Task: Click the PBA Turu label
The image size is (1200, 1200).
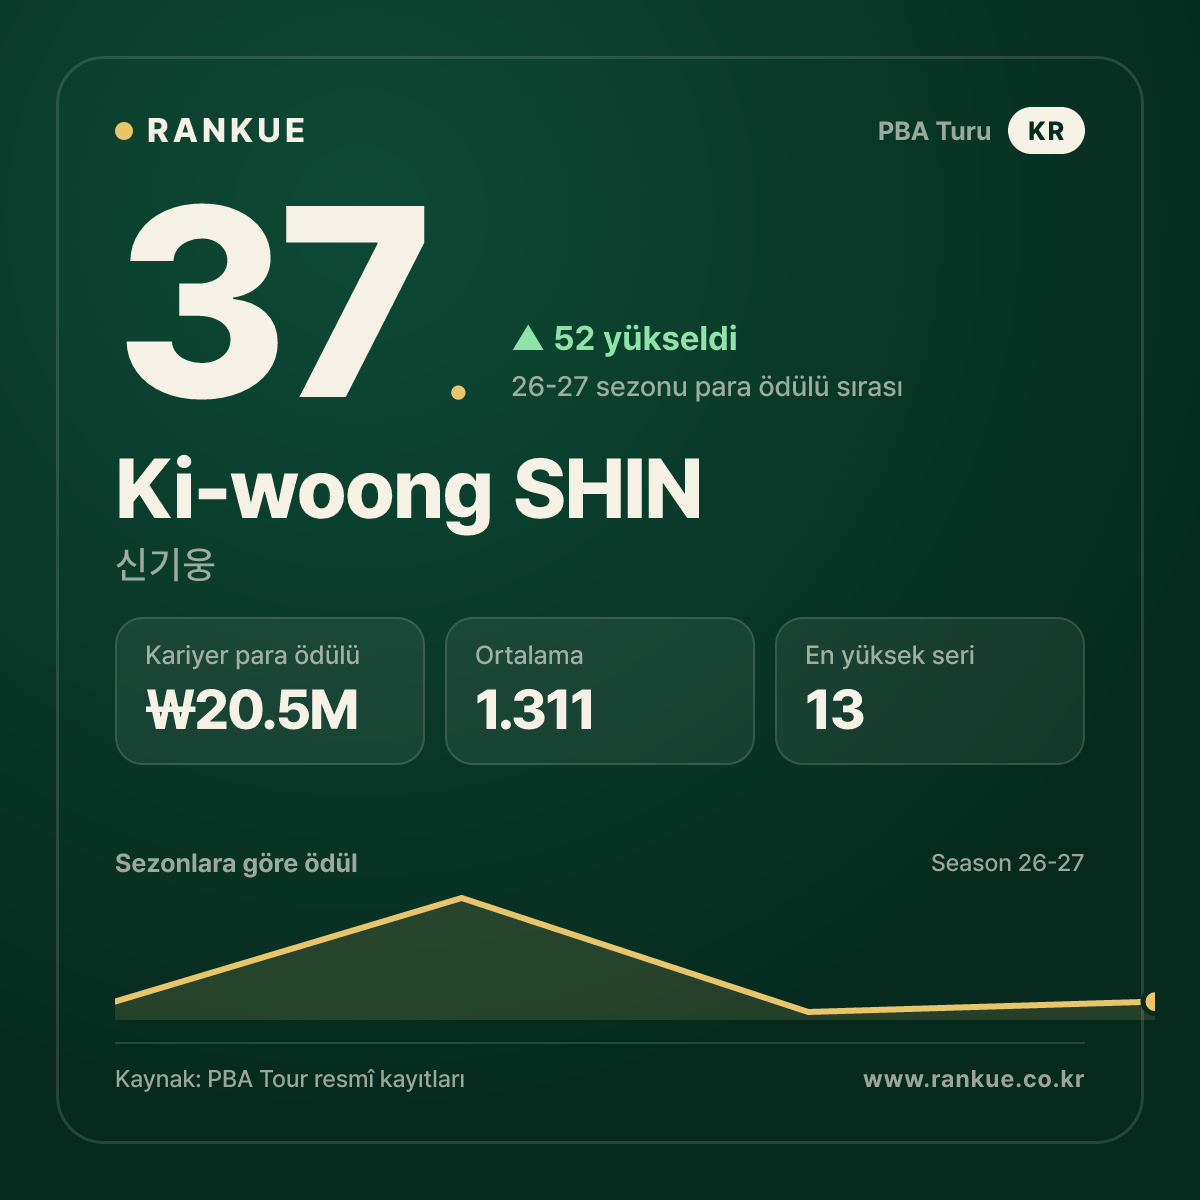Action: tap(934, 131)
